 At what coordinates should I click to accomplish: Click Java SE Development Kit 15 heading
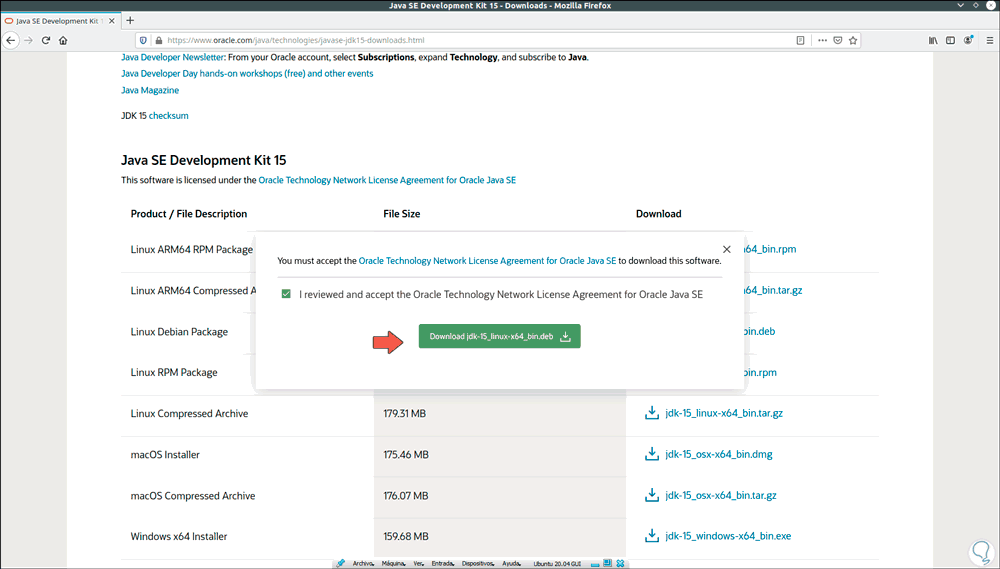click(203, 160)
